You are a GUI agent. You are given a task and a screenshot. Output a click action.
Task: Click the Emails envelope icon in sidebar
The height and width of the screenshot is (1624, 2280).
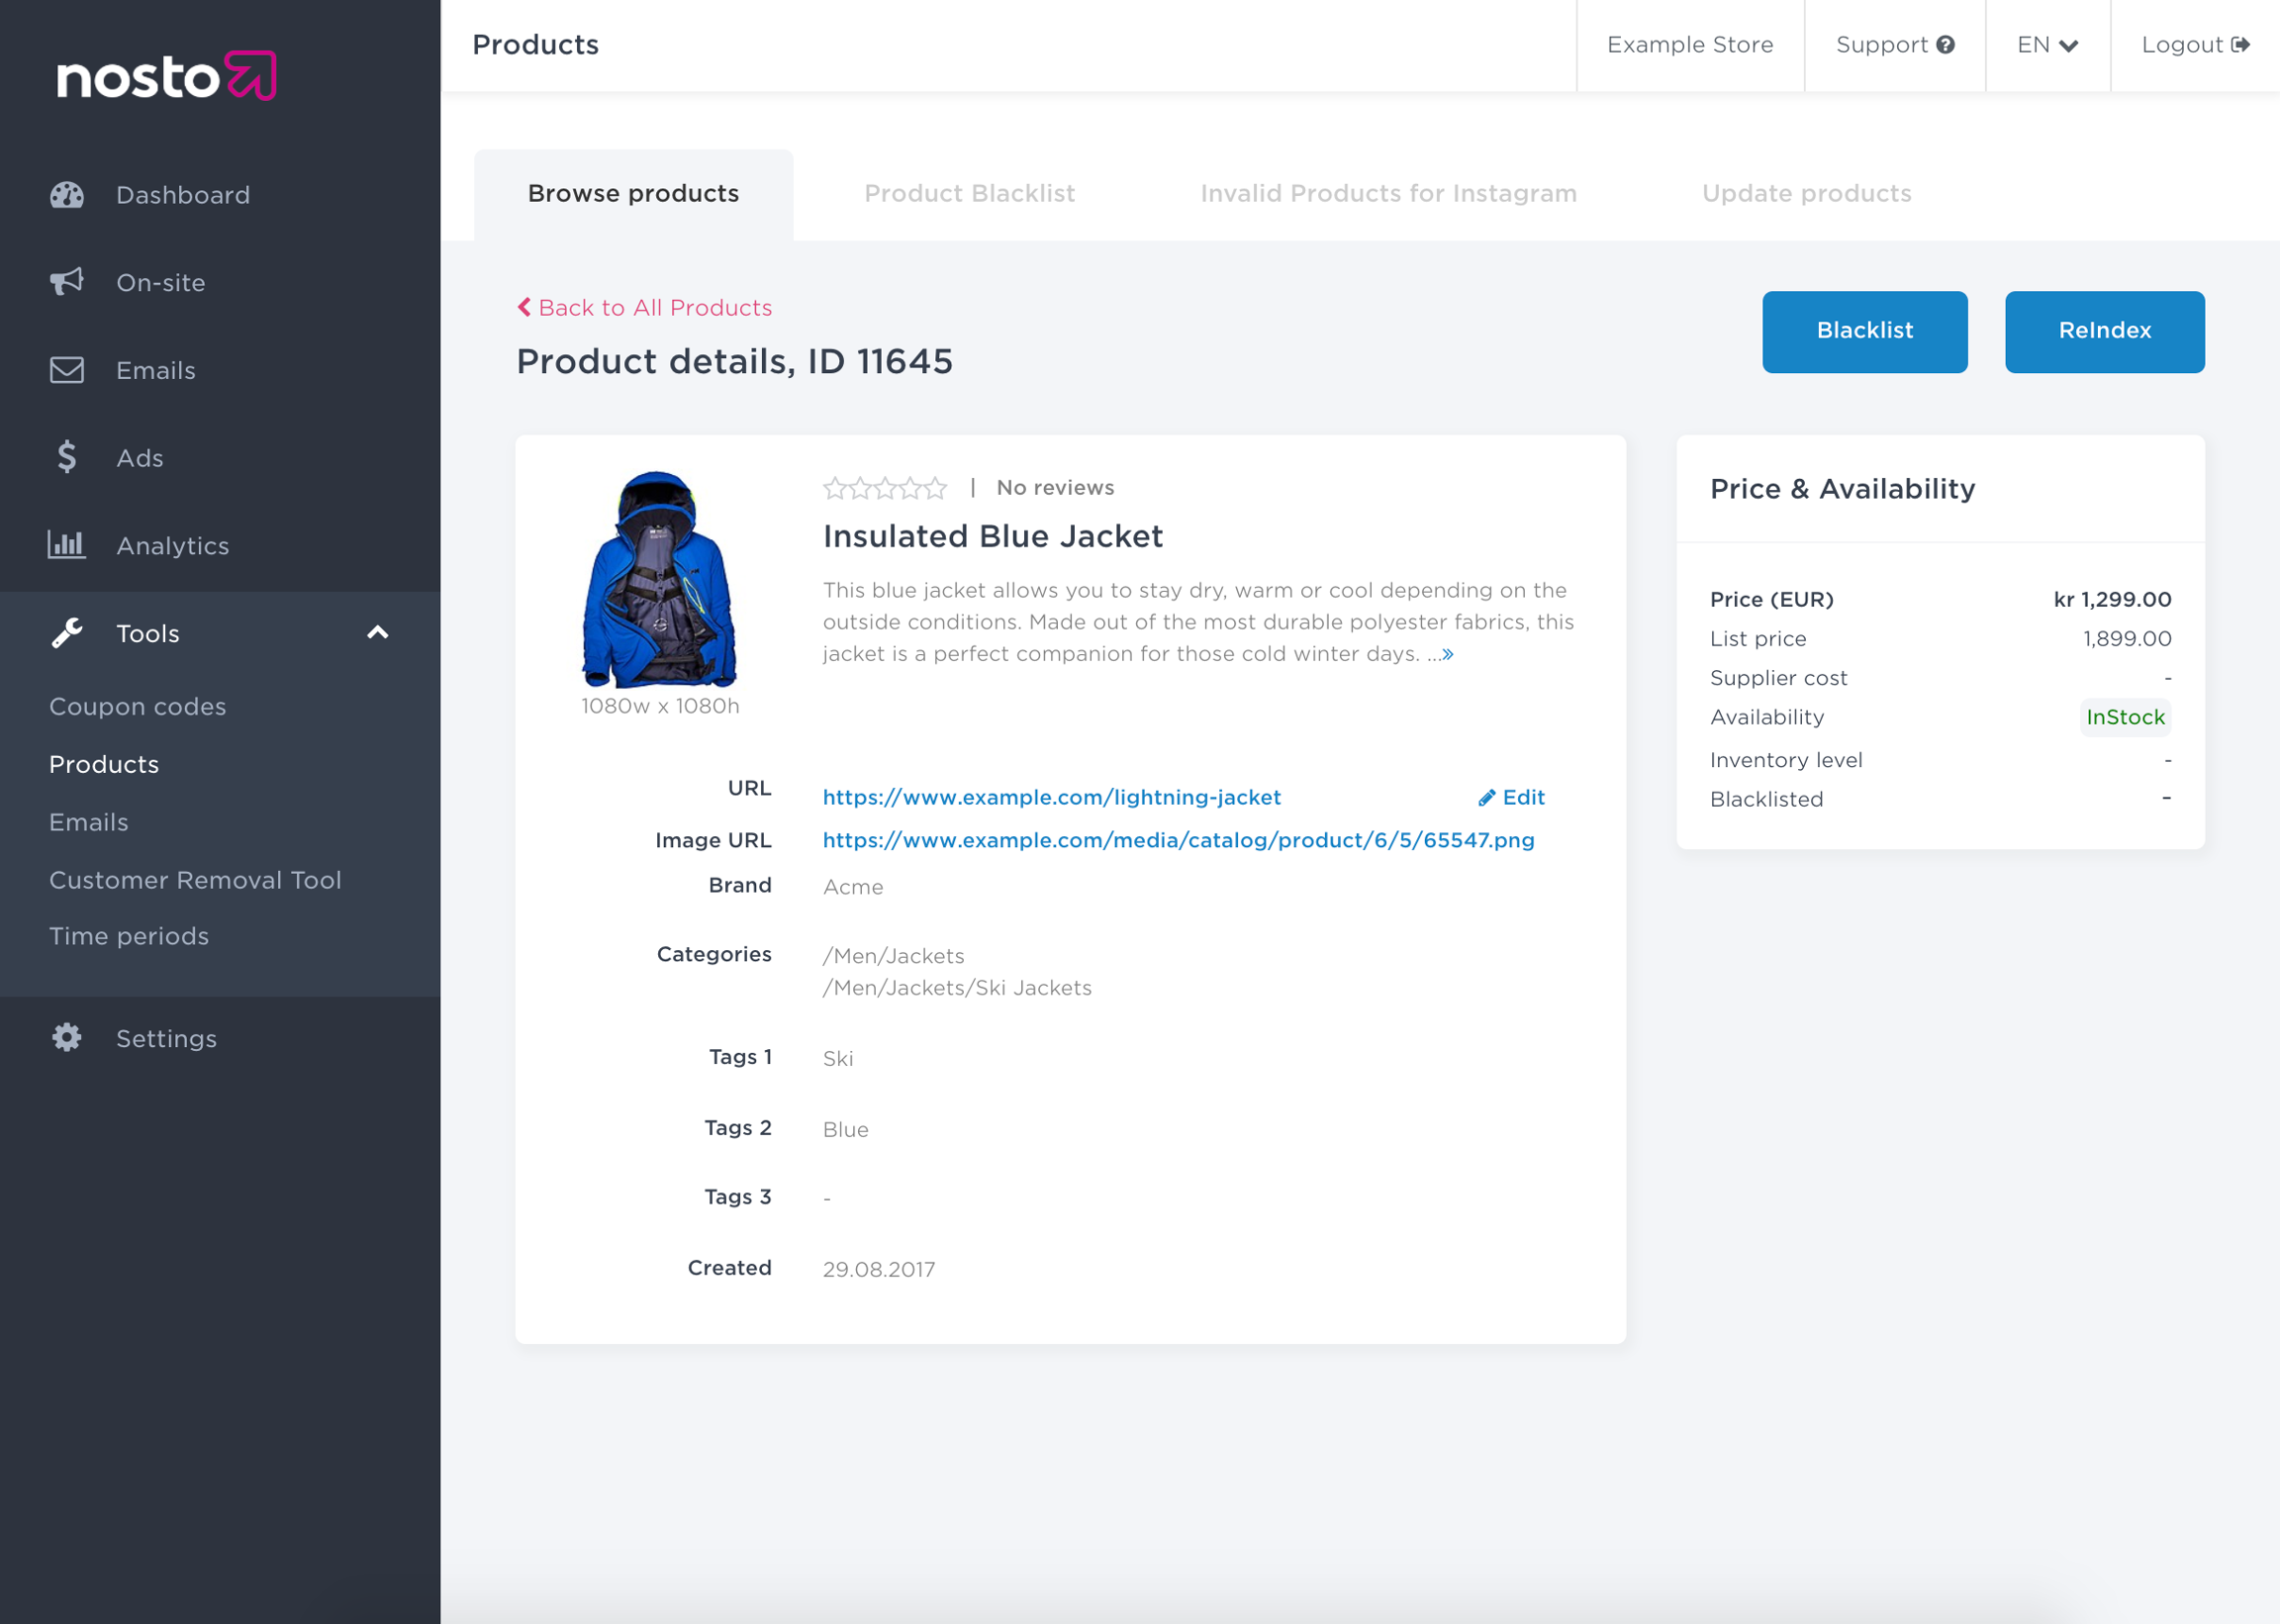67,370
